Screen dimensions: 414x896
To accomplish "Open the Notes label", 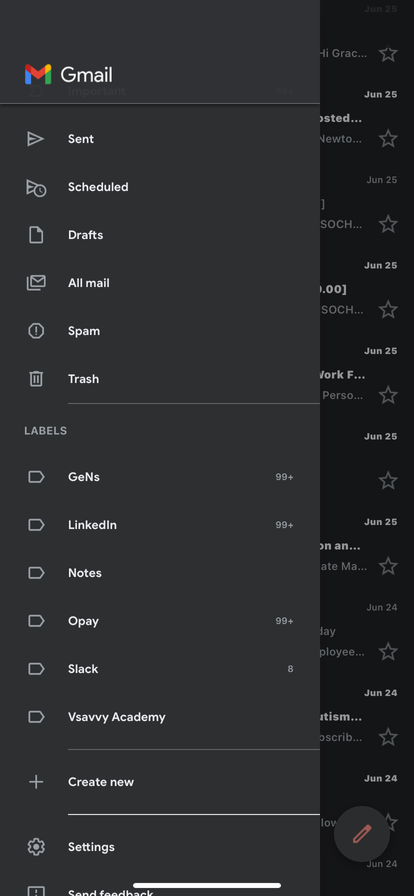I will [x=160, y=573].
